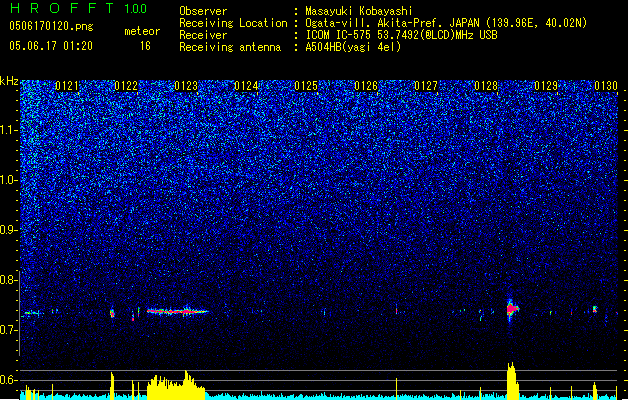Select the file name 0506170120.png
Viewport: 629px width, 400px height.
click(x=51, y=26)
